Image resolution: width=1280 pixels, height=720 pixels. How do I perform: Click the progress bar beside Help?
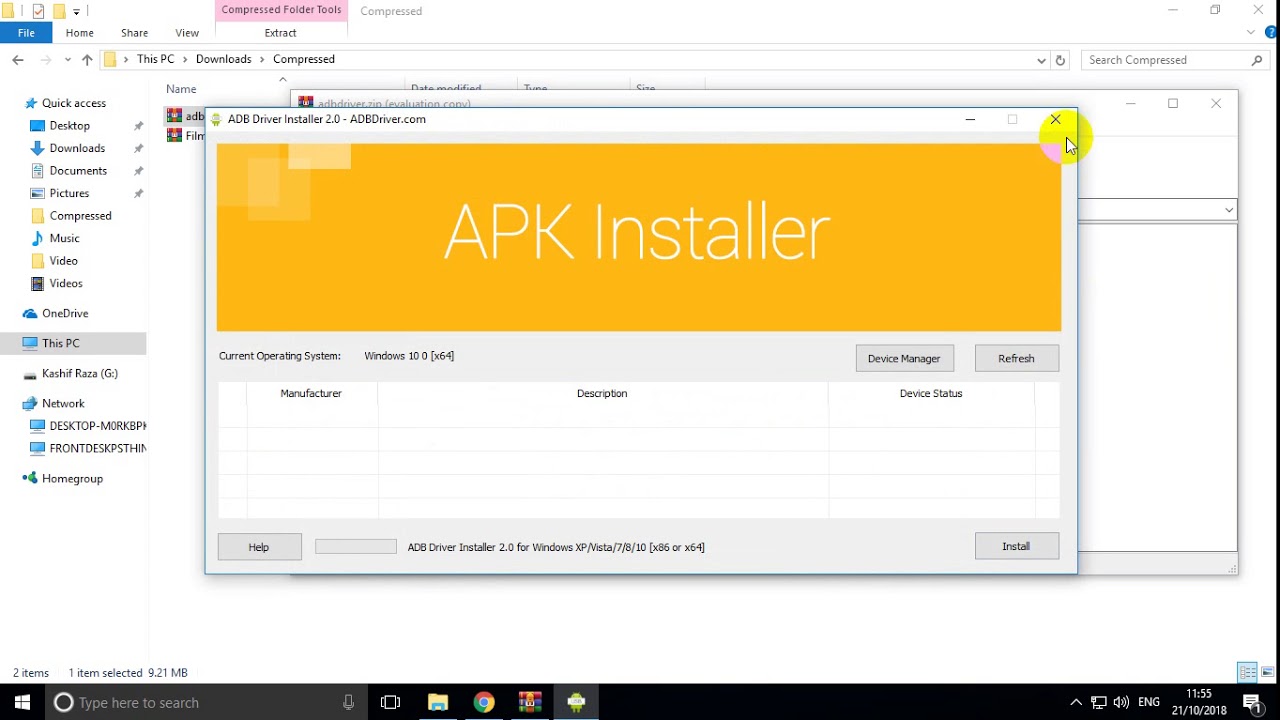point(356,547)
